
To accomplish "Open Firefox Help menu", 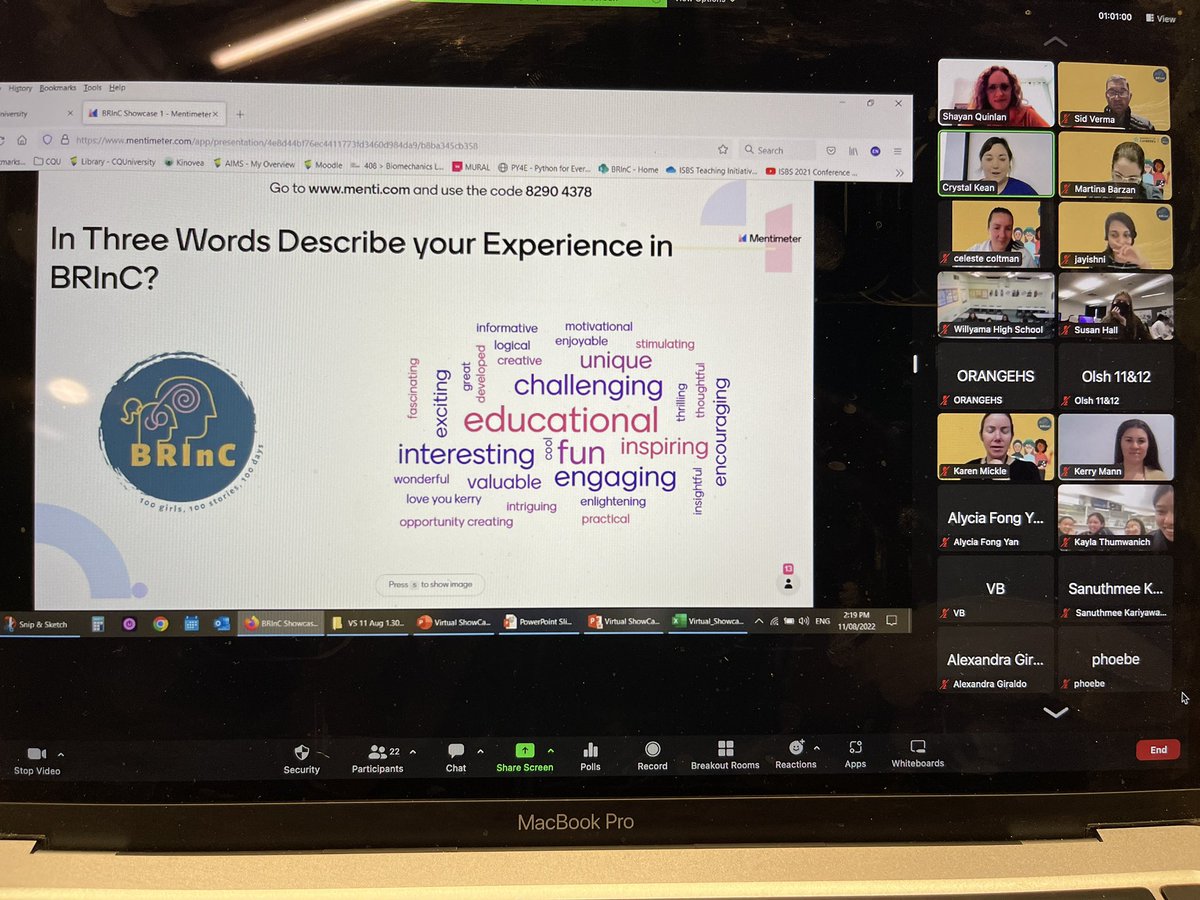I will (x=117, y=88).
